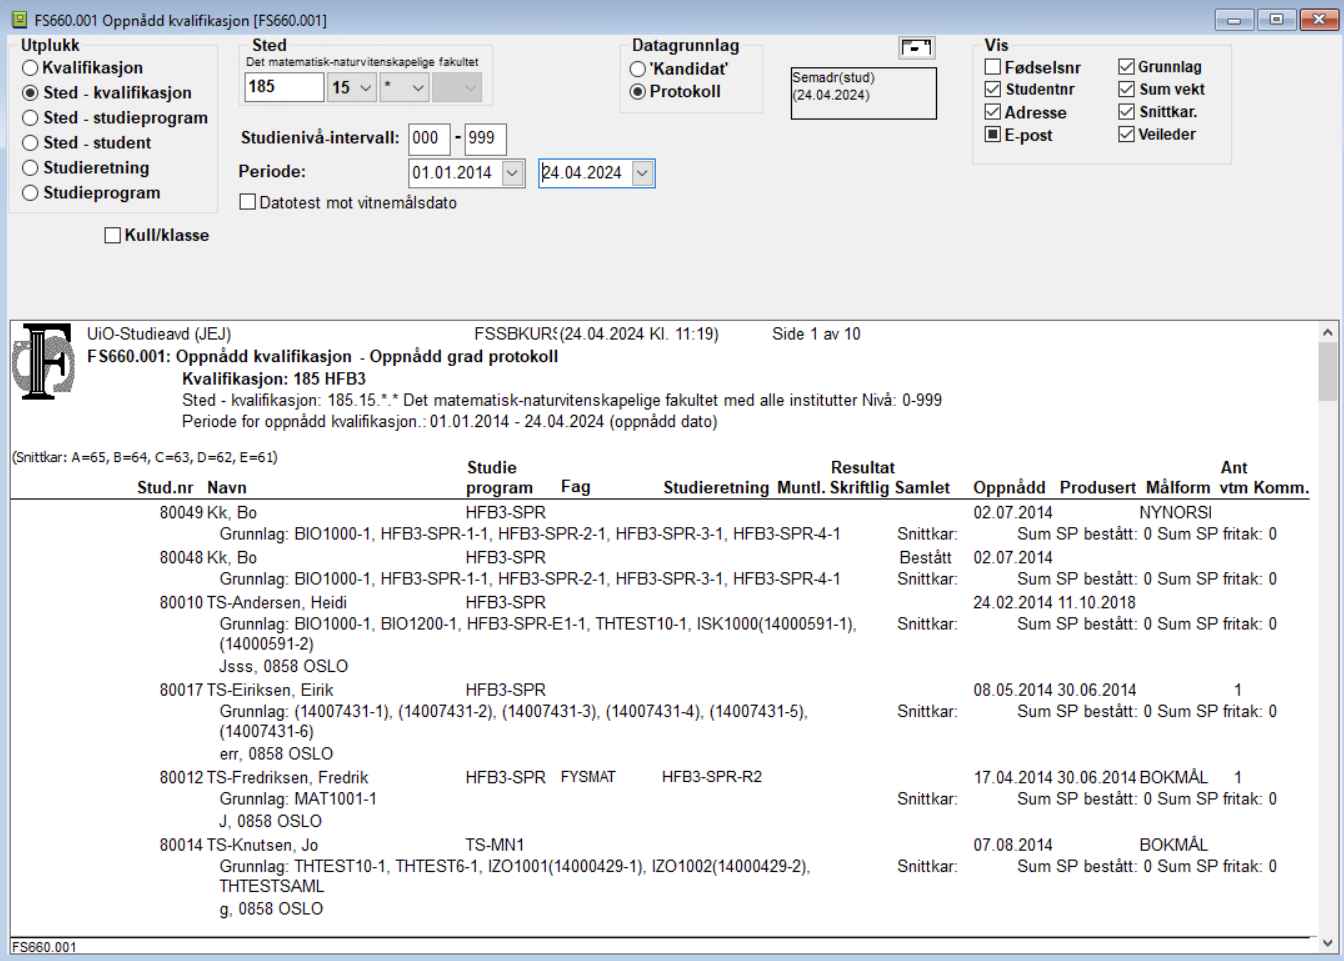
Task: Select the Studieprogram radio option
Action: point(30,193)
